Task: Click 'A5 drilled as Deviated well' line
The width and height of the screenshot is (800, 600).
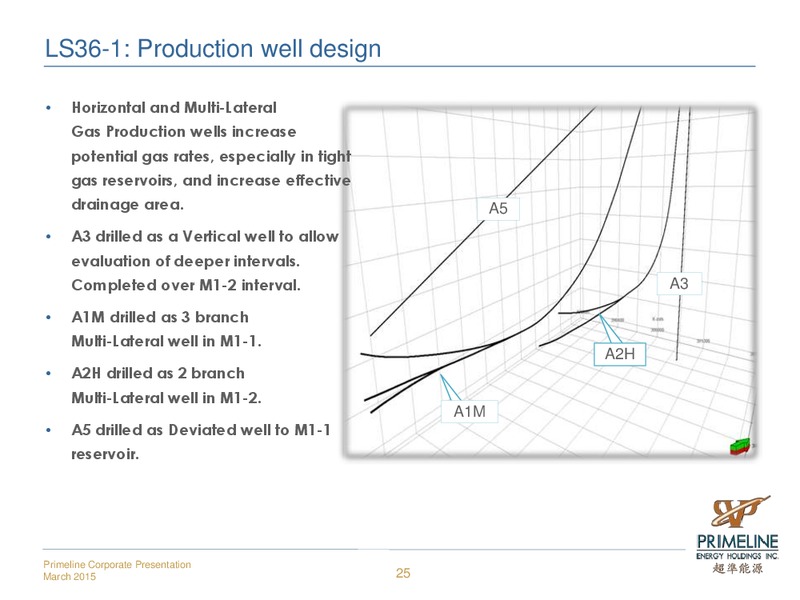Action: pos(201,430)
